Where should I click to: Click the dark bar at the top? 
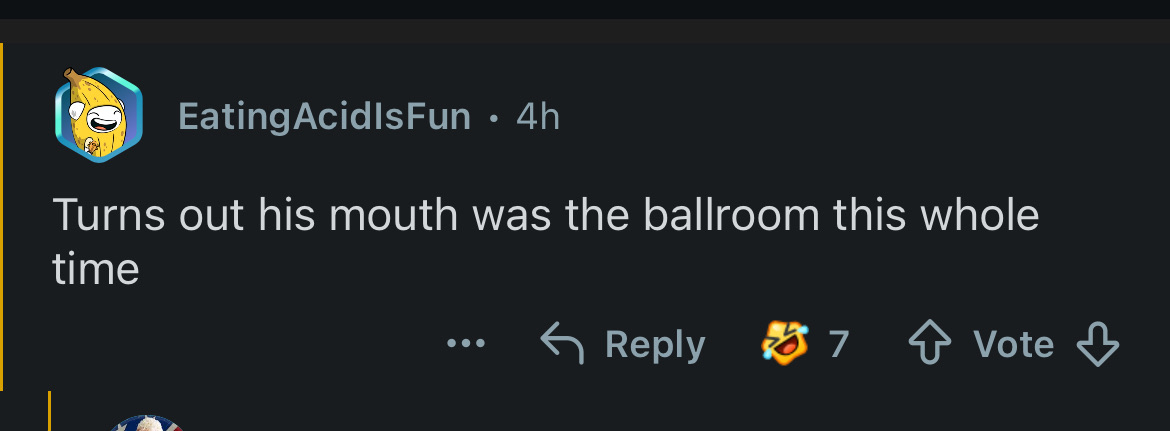point(585,9)
